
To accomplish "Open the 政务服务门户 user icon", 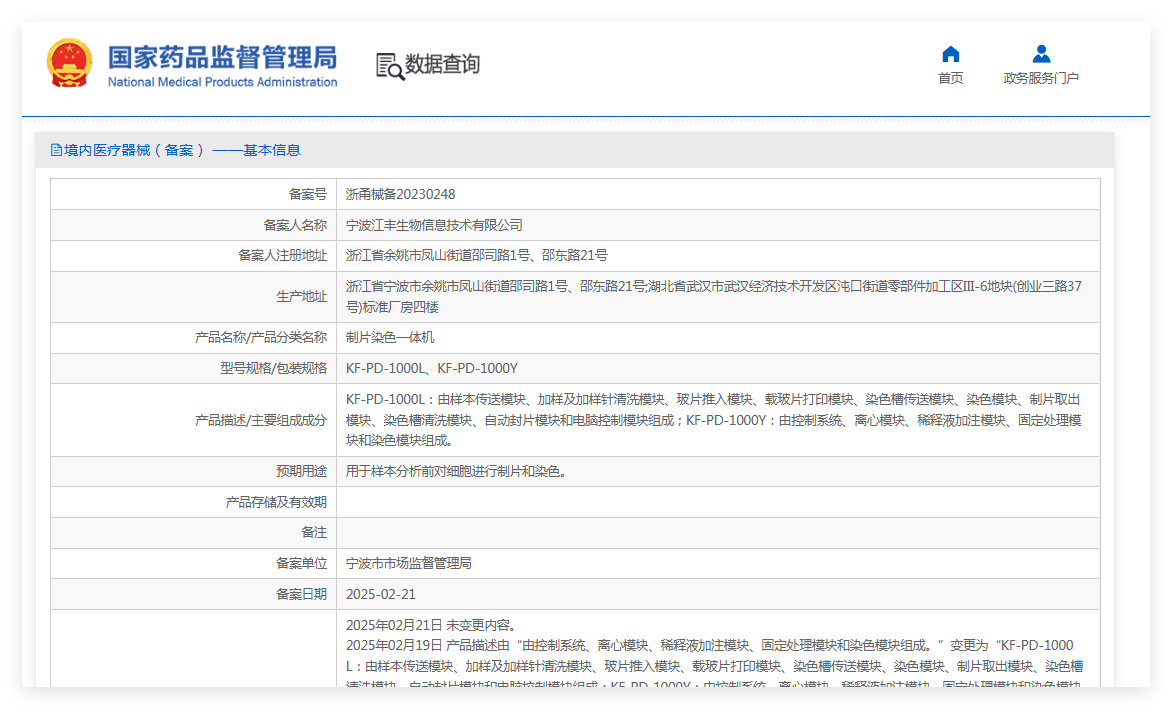I will tap(1041, 54).
